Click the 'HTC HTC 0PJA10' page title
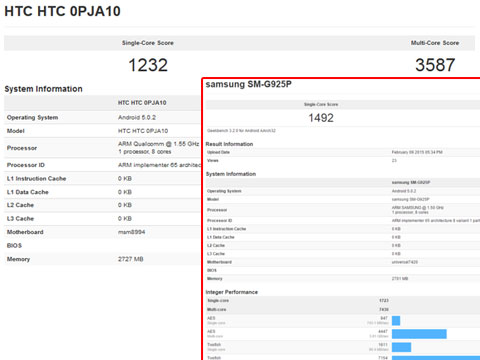 pyautogui.click(x=62, y=11)
